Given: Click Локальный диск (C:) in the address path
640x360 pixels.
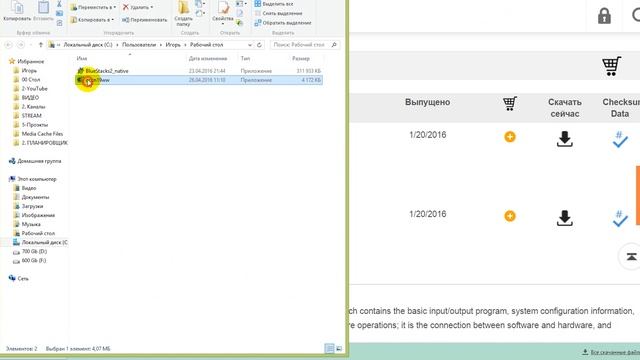Looking at the screenshot, I should (88, 45).
